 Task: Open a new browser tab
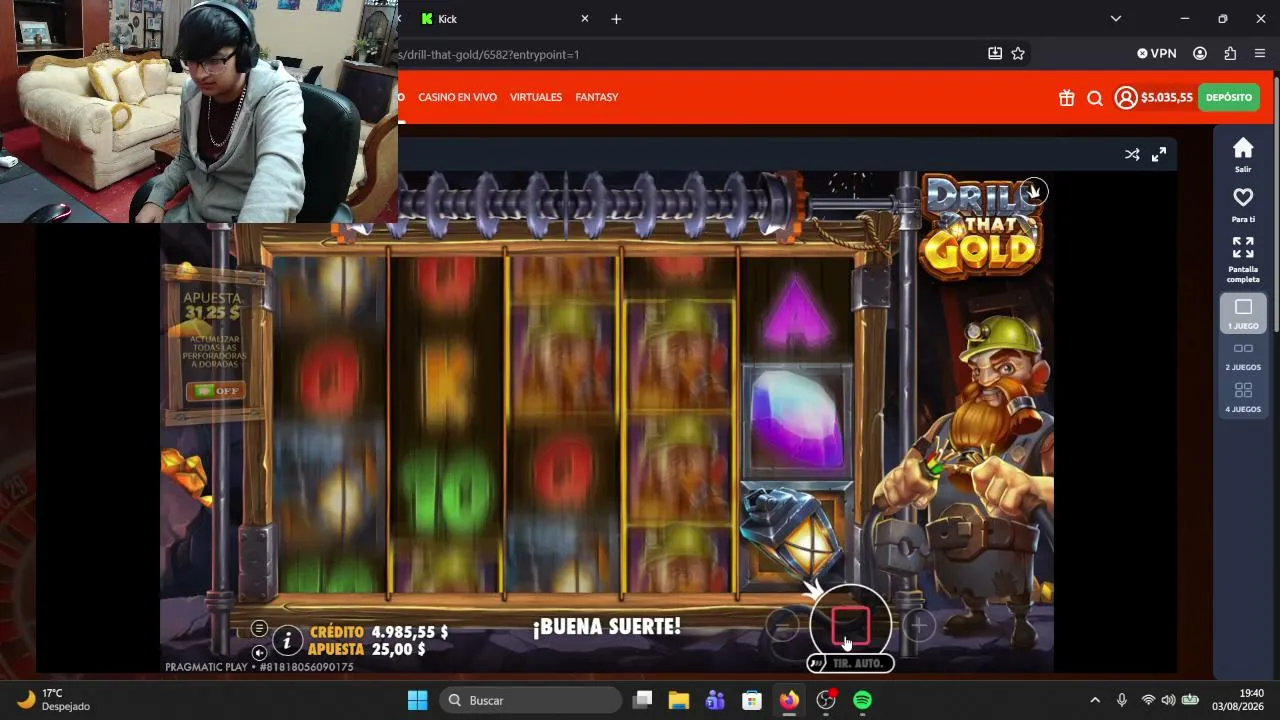[616, 19]
